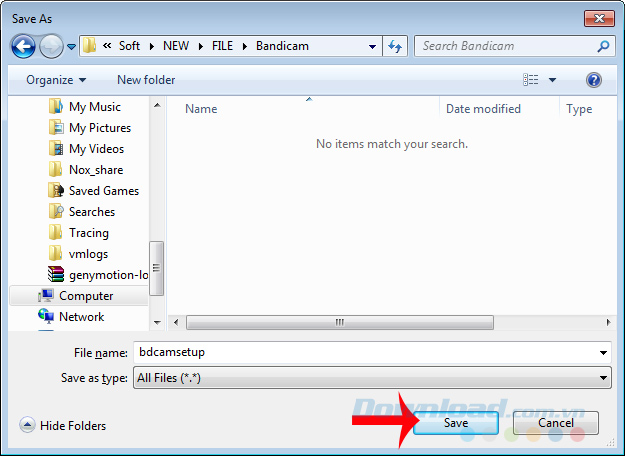Image resolution: width=625 pixels, height=456 pixels.
Task: Click the Change your view icon
Action: click(531, 80)
